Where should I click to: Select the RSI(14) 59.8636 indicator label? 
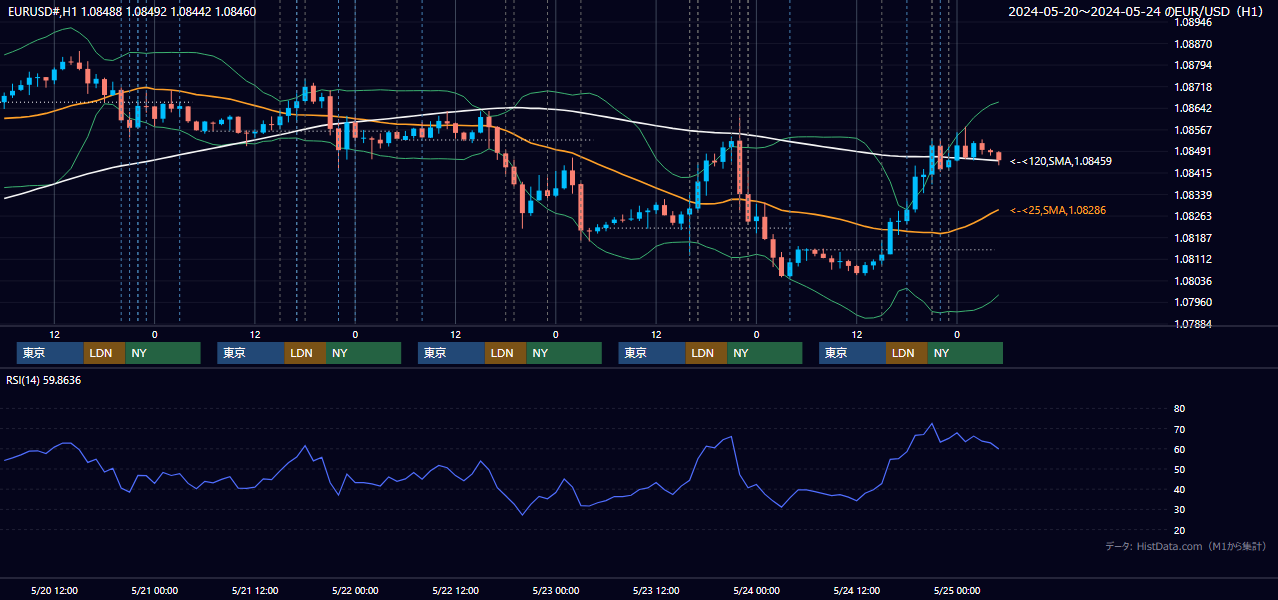(44, 380)
